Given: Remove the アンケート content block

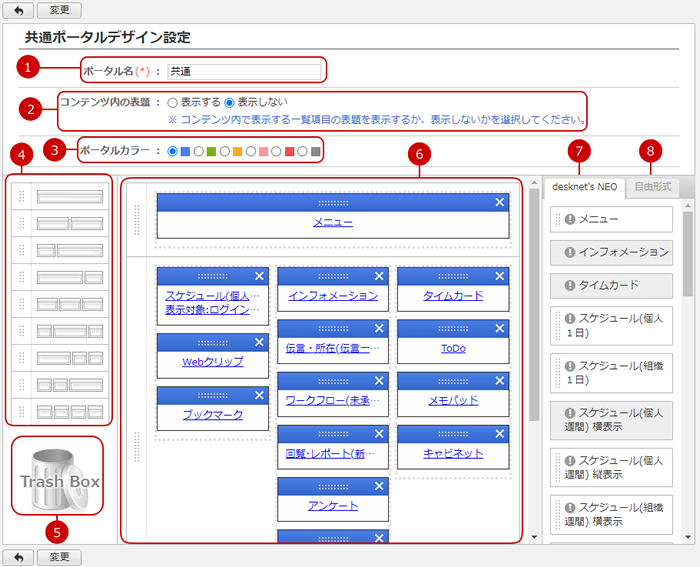Looking at the screenshot, I should (x=379, y=486).
